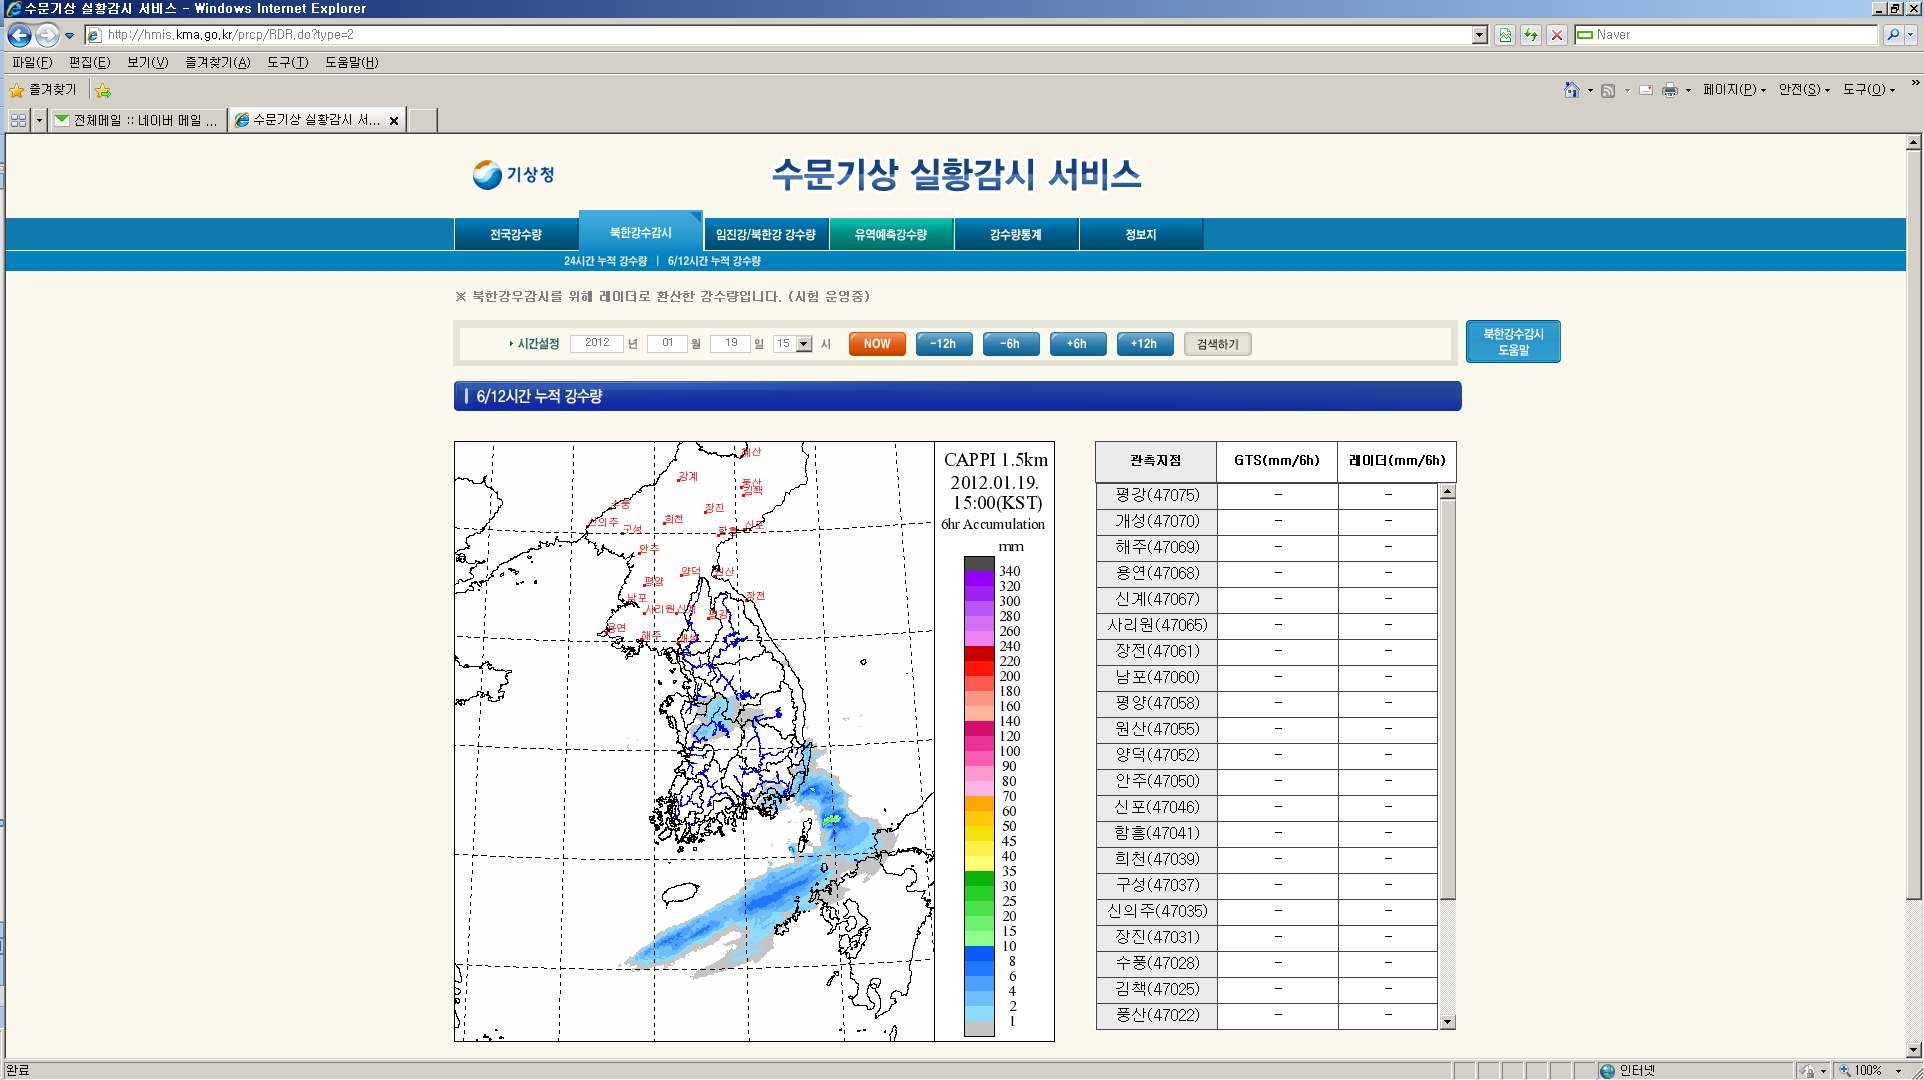This screenshot has width=1924, height=1080.
Task: Expand the address bar history dropdown
Action: point(1480,35)
